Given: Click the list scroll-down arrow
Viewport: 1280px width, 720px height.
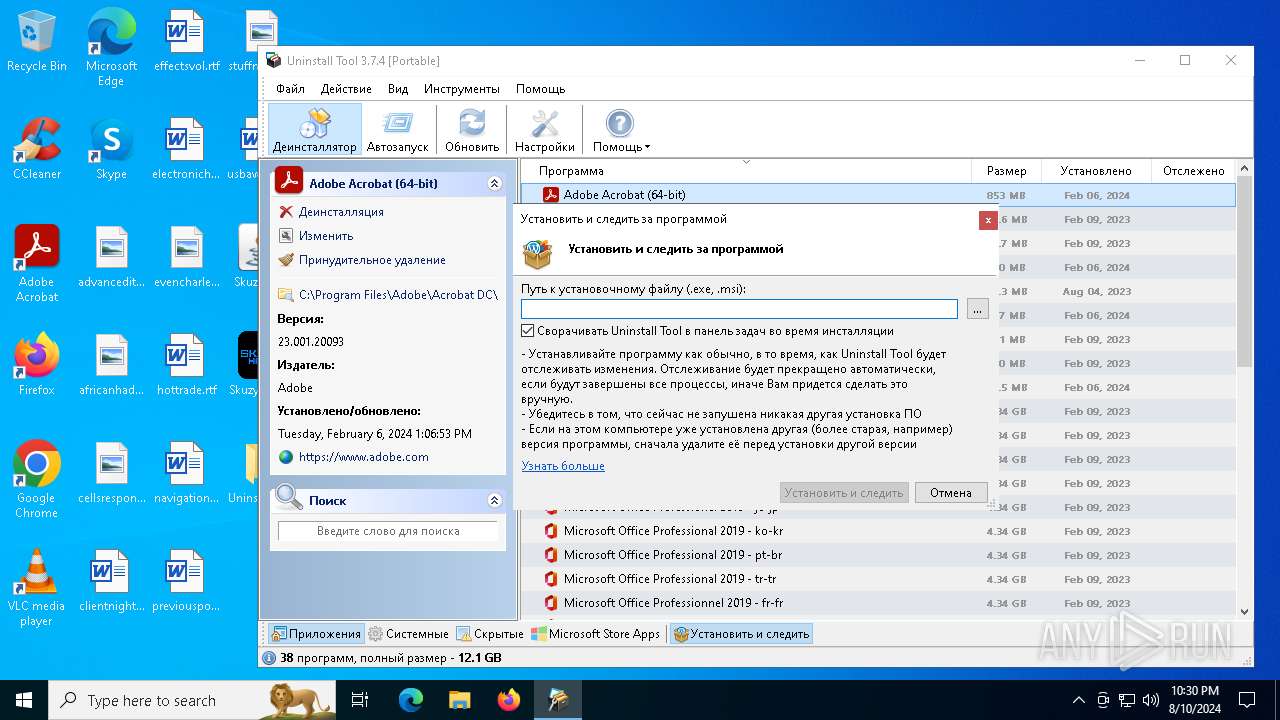Looking at the screenshot, I should (x=1245, y=611).
